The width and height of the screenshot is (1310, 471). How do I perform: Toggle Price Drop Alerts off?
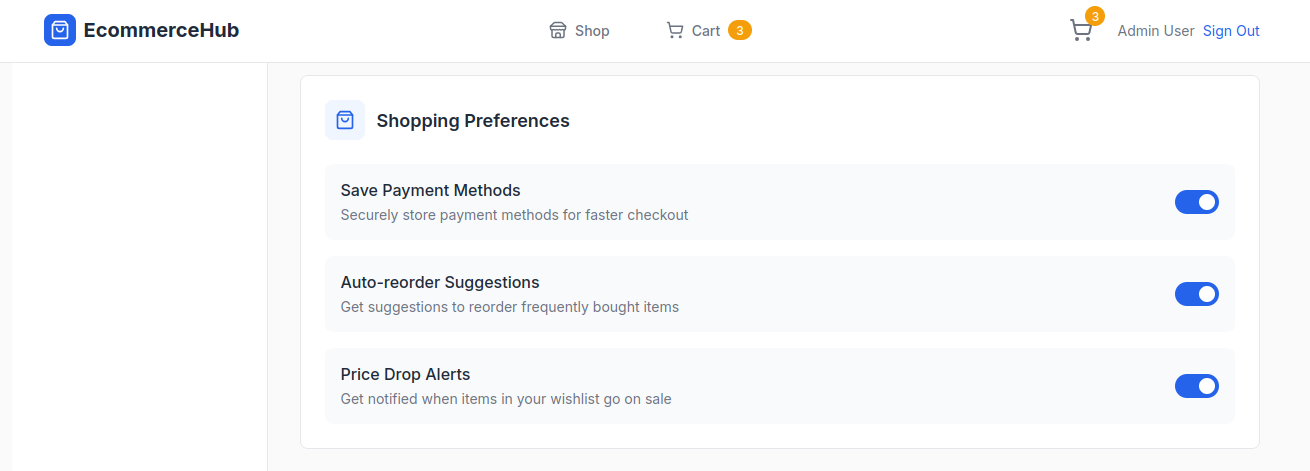tap(1196, 386)
